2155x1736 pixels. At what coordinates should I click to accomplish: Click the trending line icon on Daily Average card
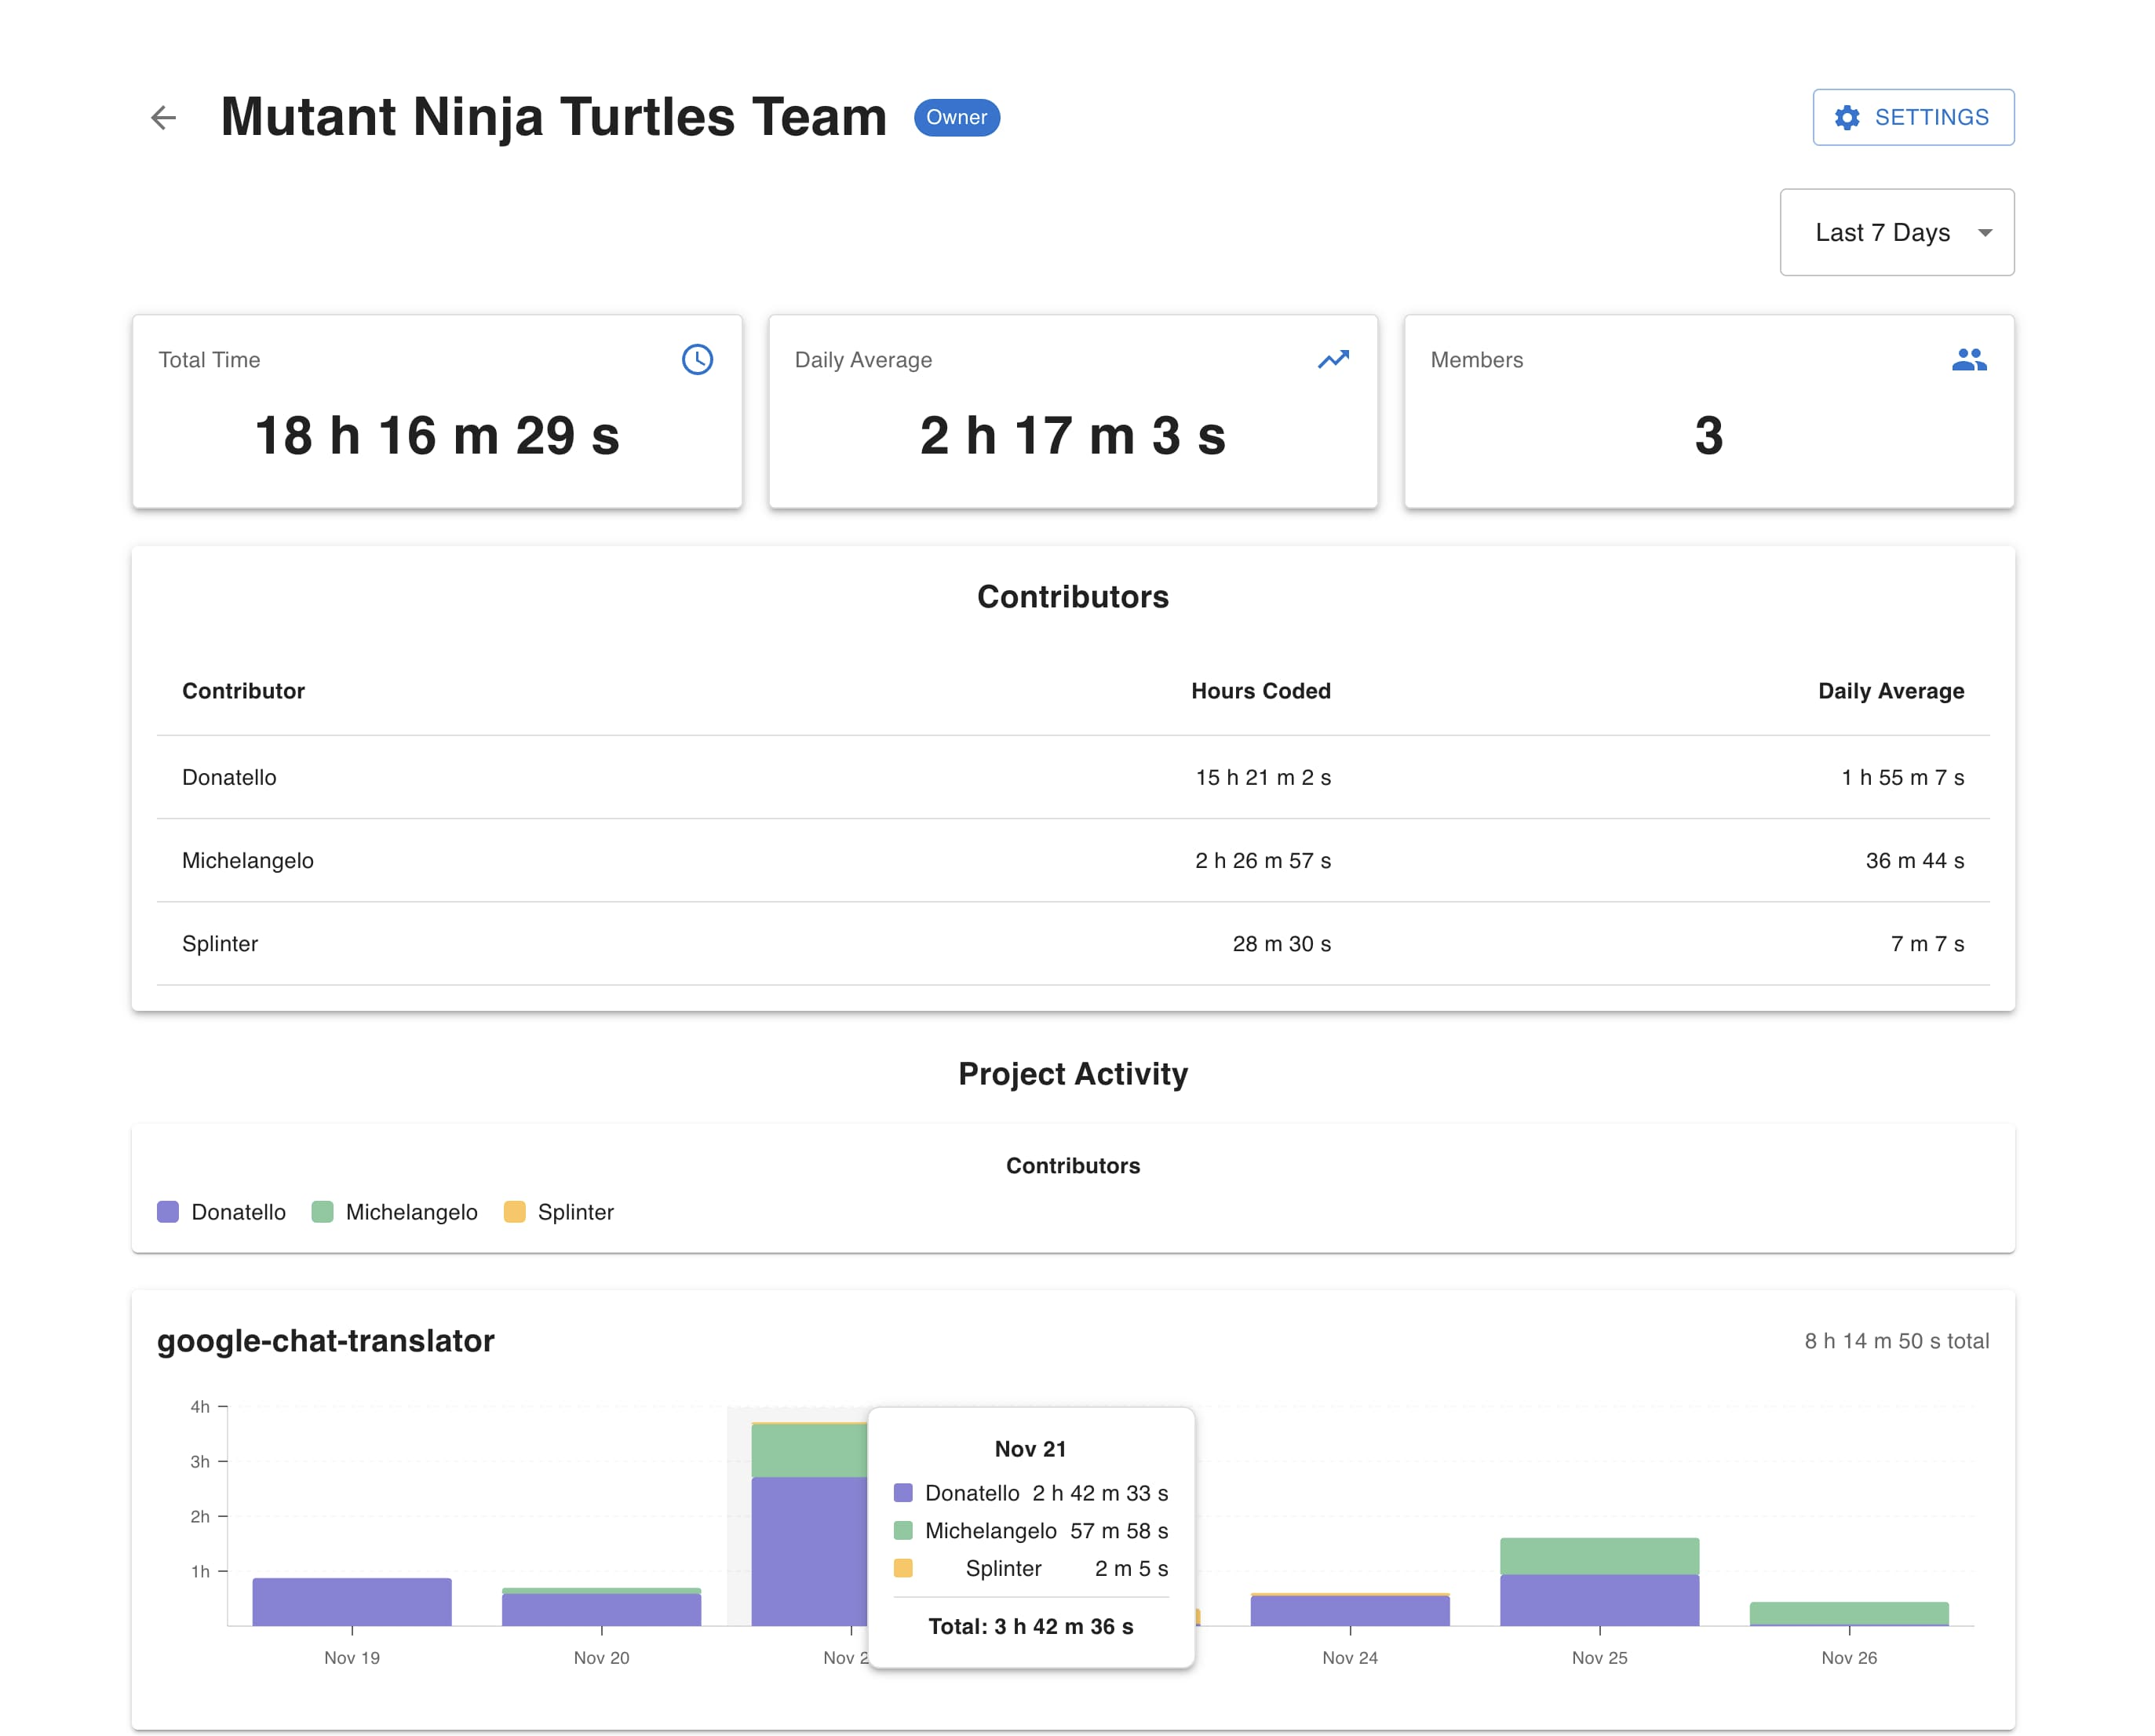coord(1334,359)
